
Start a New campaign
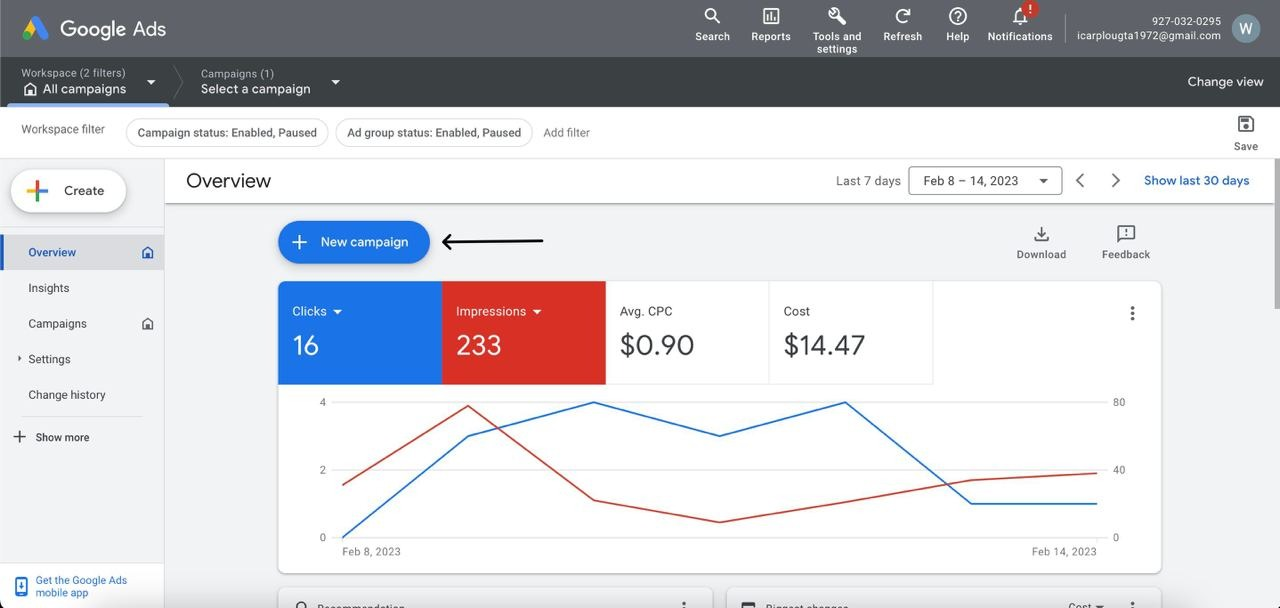tap(354, 242)
